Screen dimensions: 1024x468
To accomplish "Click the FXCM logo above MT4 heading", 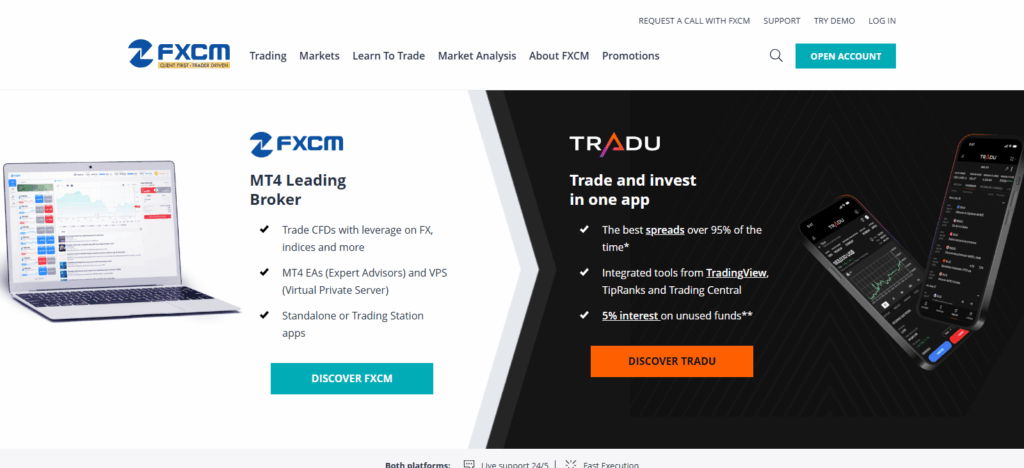I will click(x=296, y=143).
